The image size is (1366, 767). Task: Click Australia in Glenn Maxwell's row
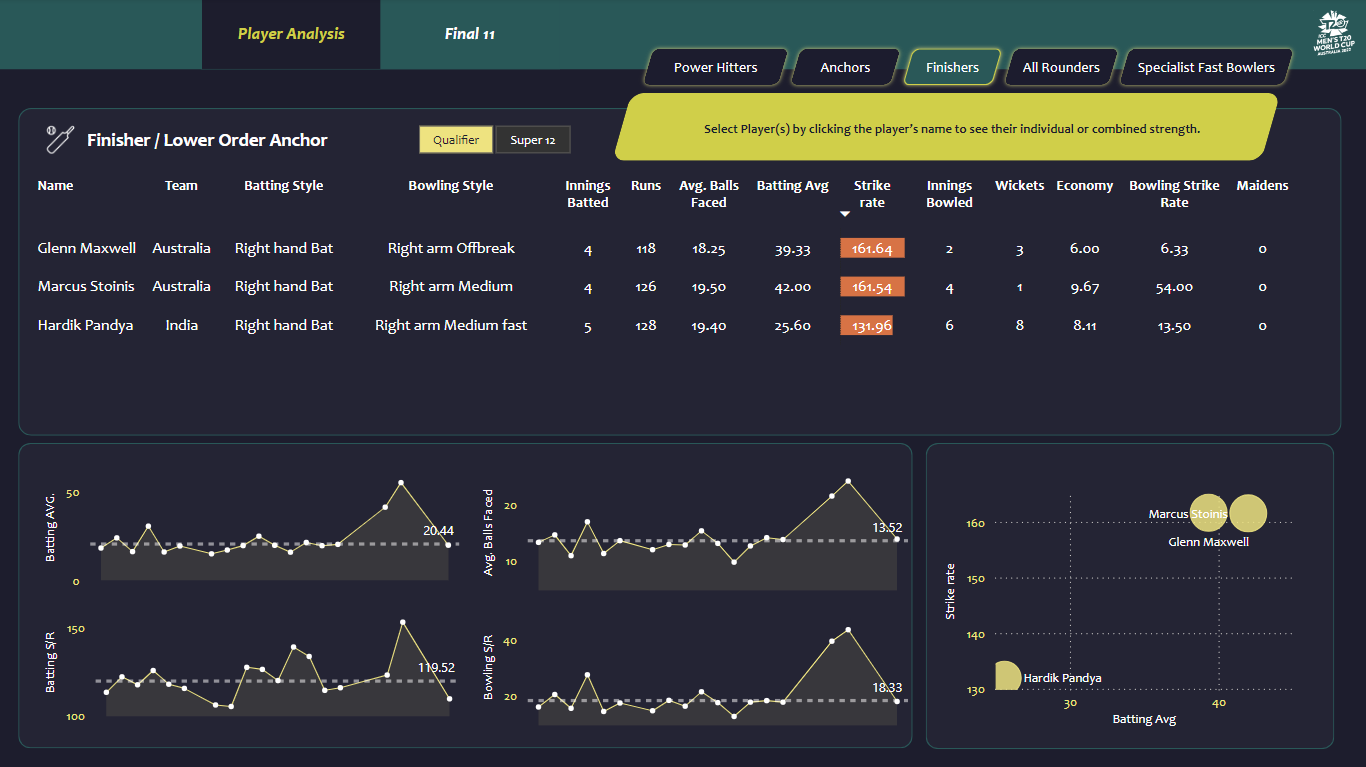[x=182, y=249]
